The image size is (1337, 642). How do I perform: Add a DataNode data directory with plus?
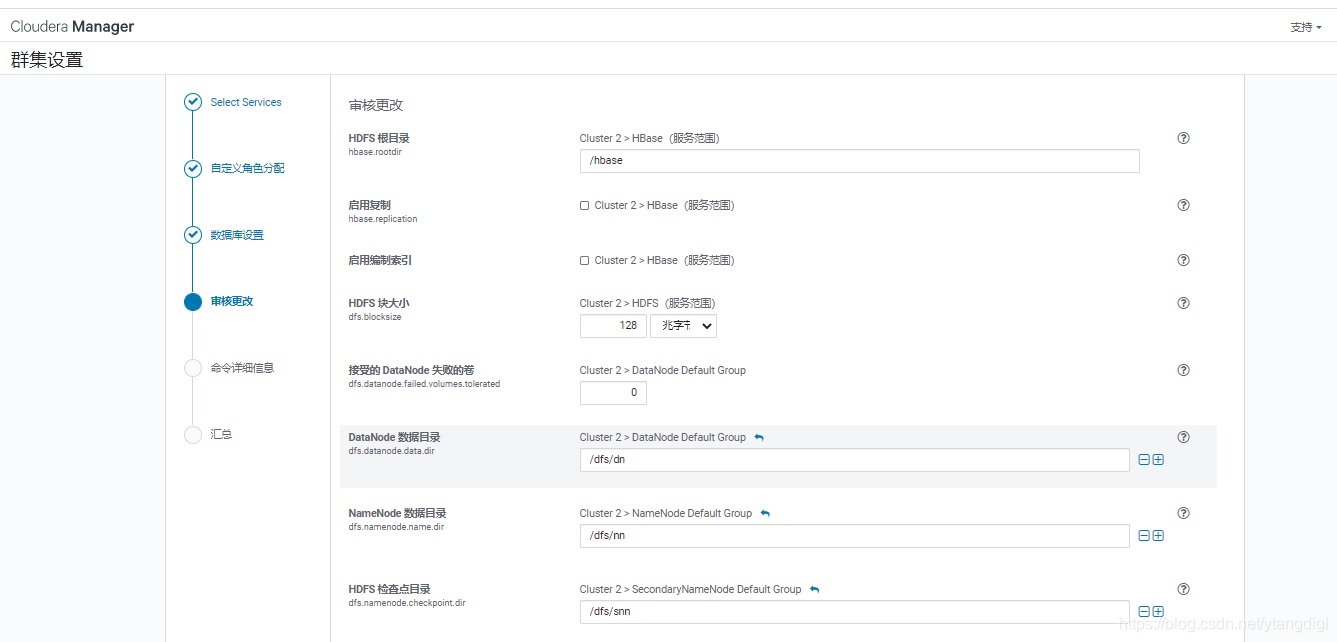1158,460
